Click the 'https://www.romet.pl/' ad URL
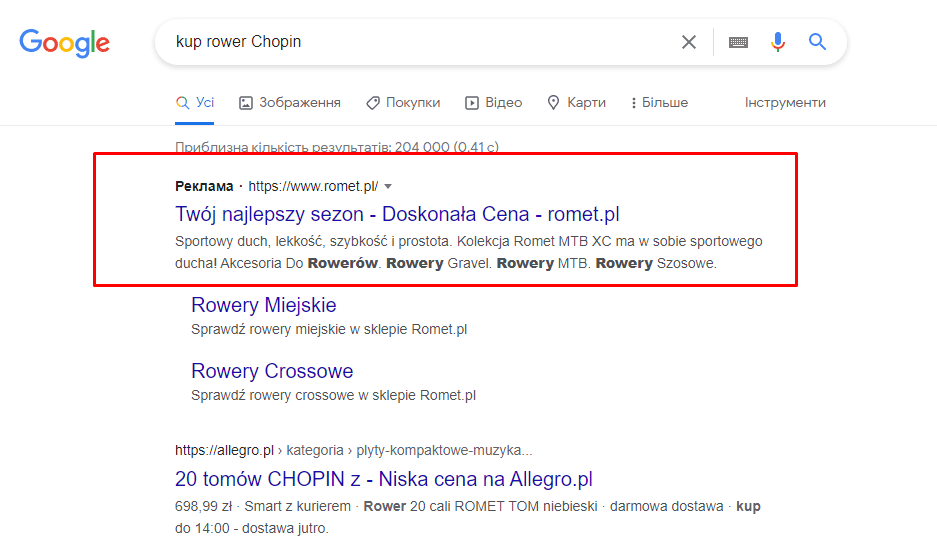The height and width of the screenshot is (557, 937). pos(313,186)
